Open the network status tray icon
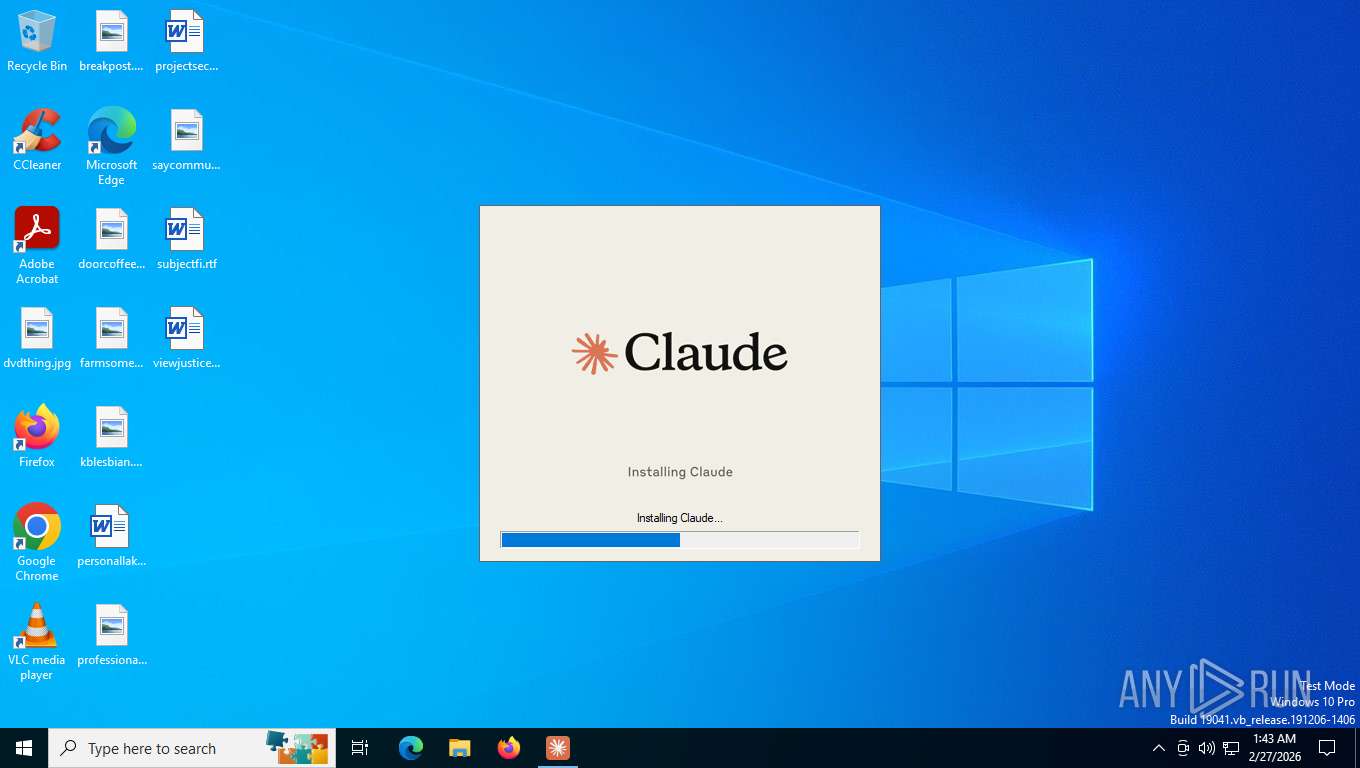The width and height of the screenshot is (1360, 768). 1231,748
